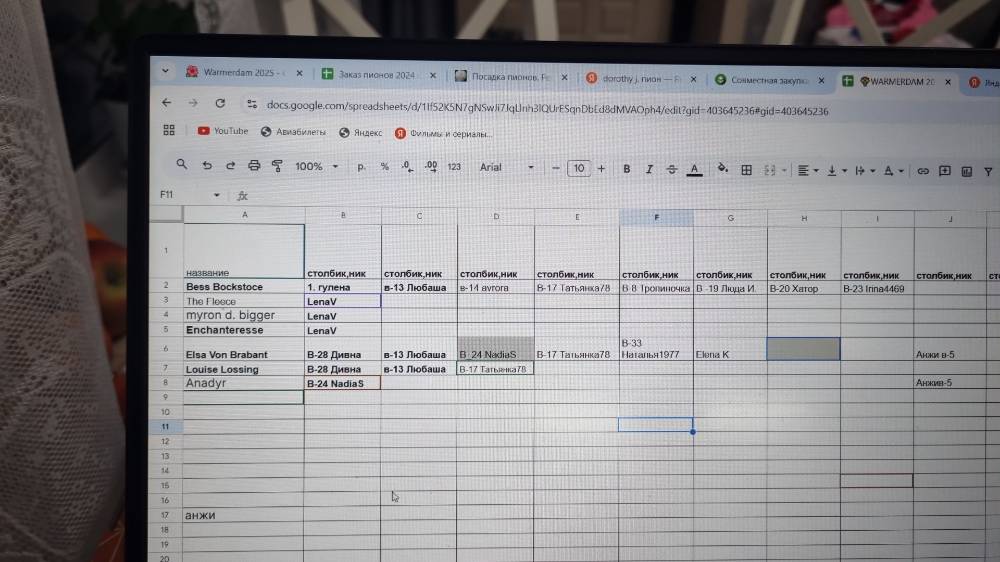Select the cell 'Bess Bockstoce'
This screenshot has width=1000, height=562.
click(244, 286)
